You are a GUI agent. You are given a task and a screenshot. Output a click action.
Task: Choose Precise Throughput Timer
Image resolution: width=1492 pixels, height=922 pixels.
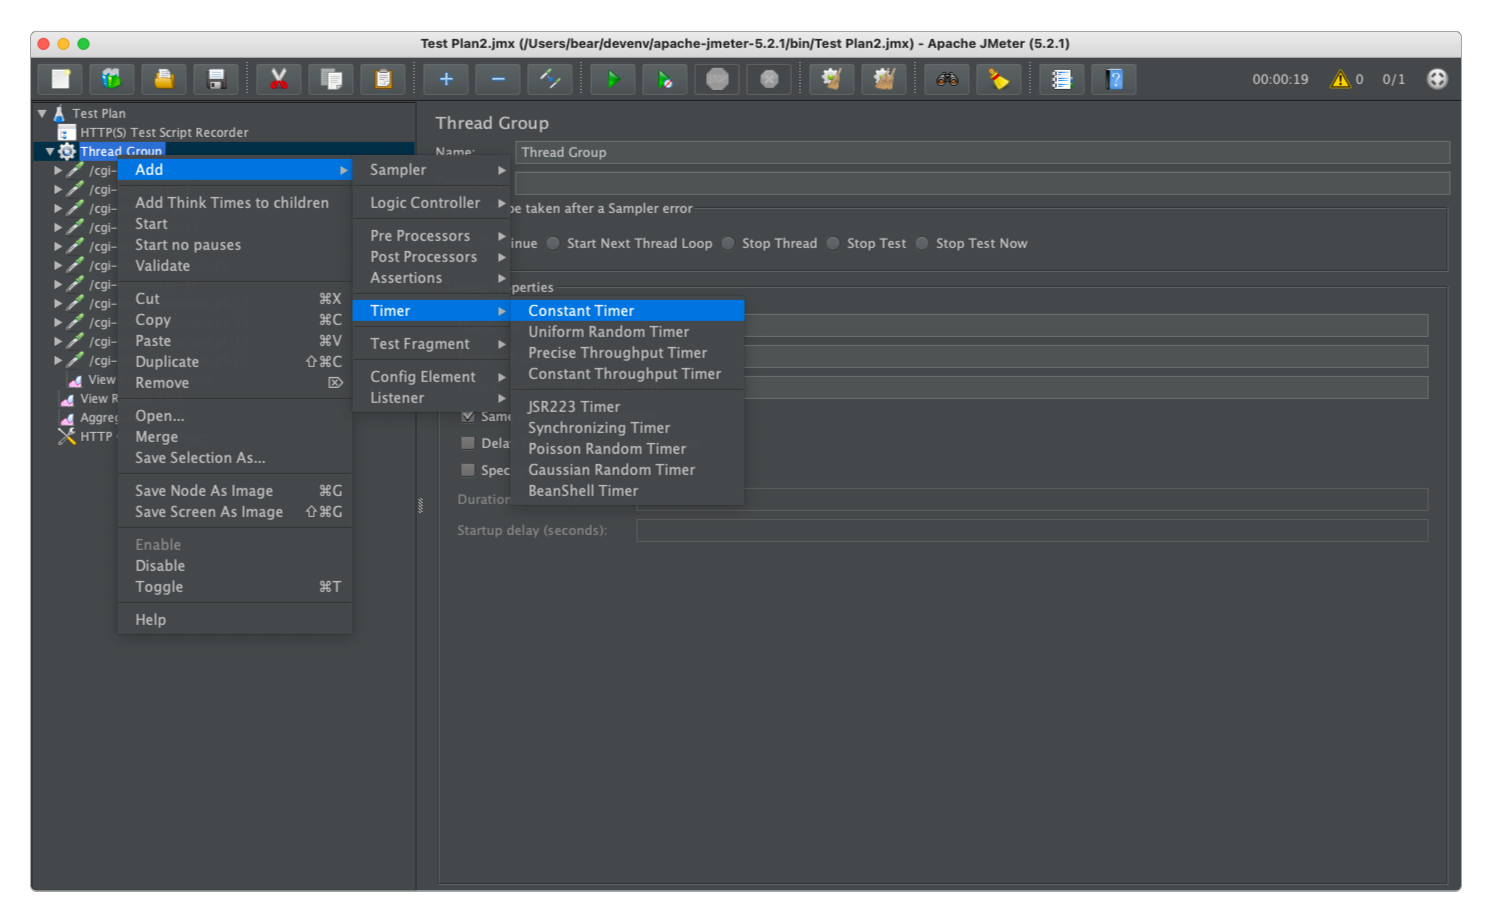pos(627,353)
